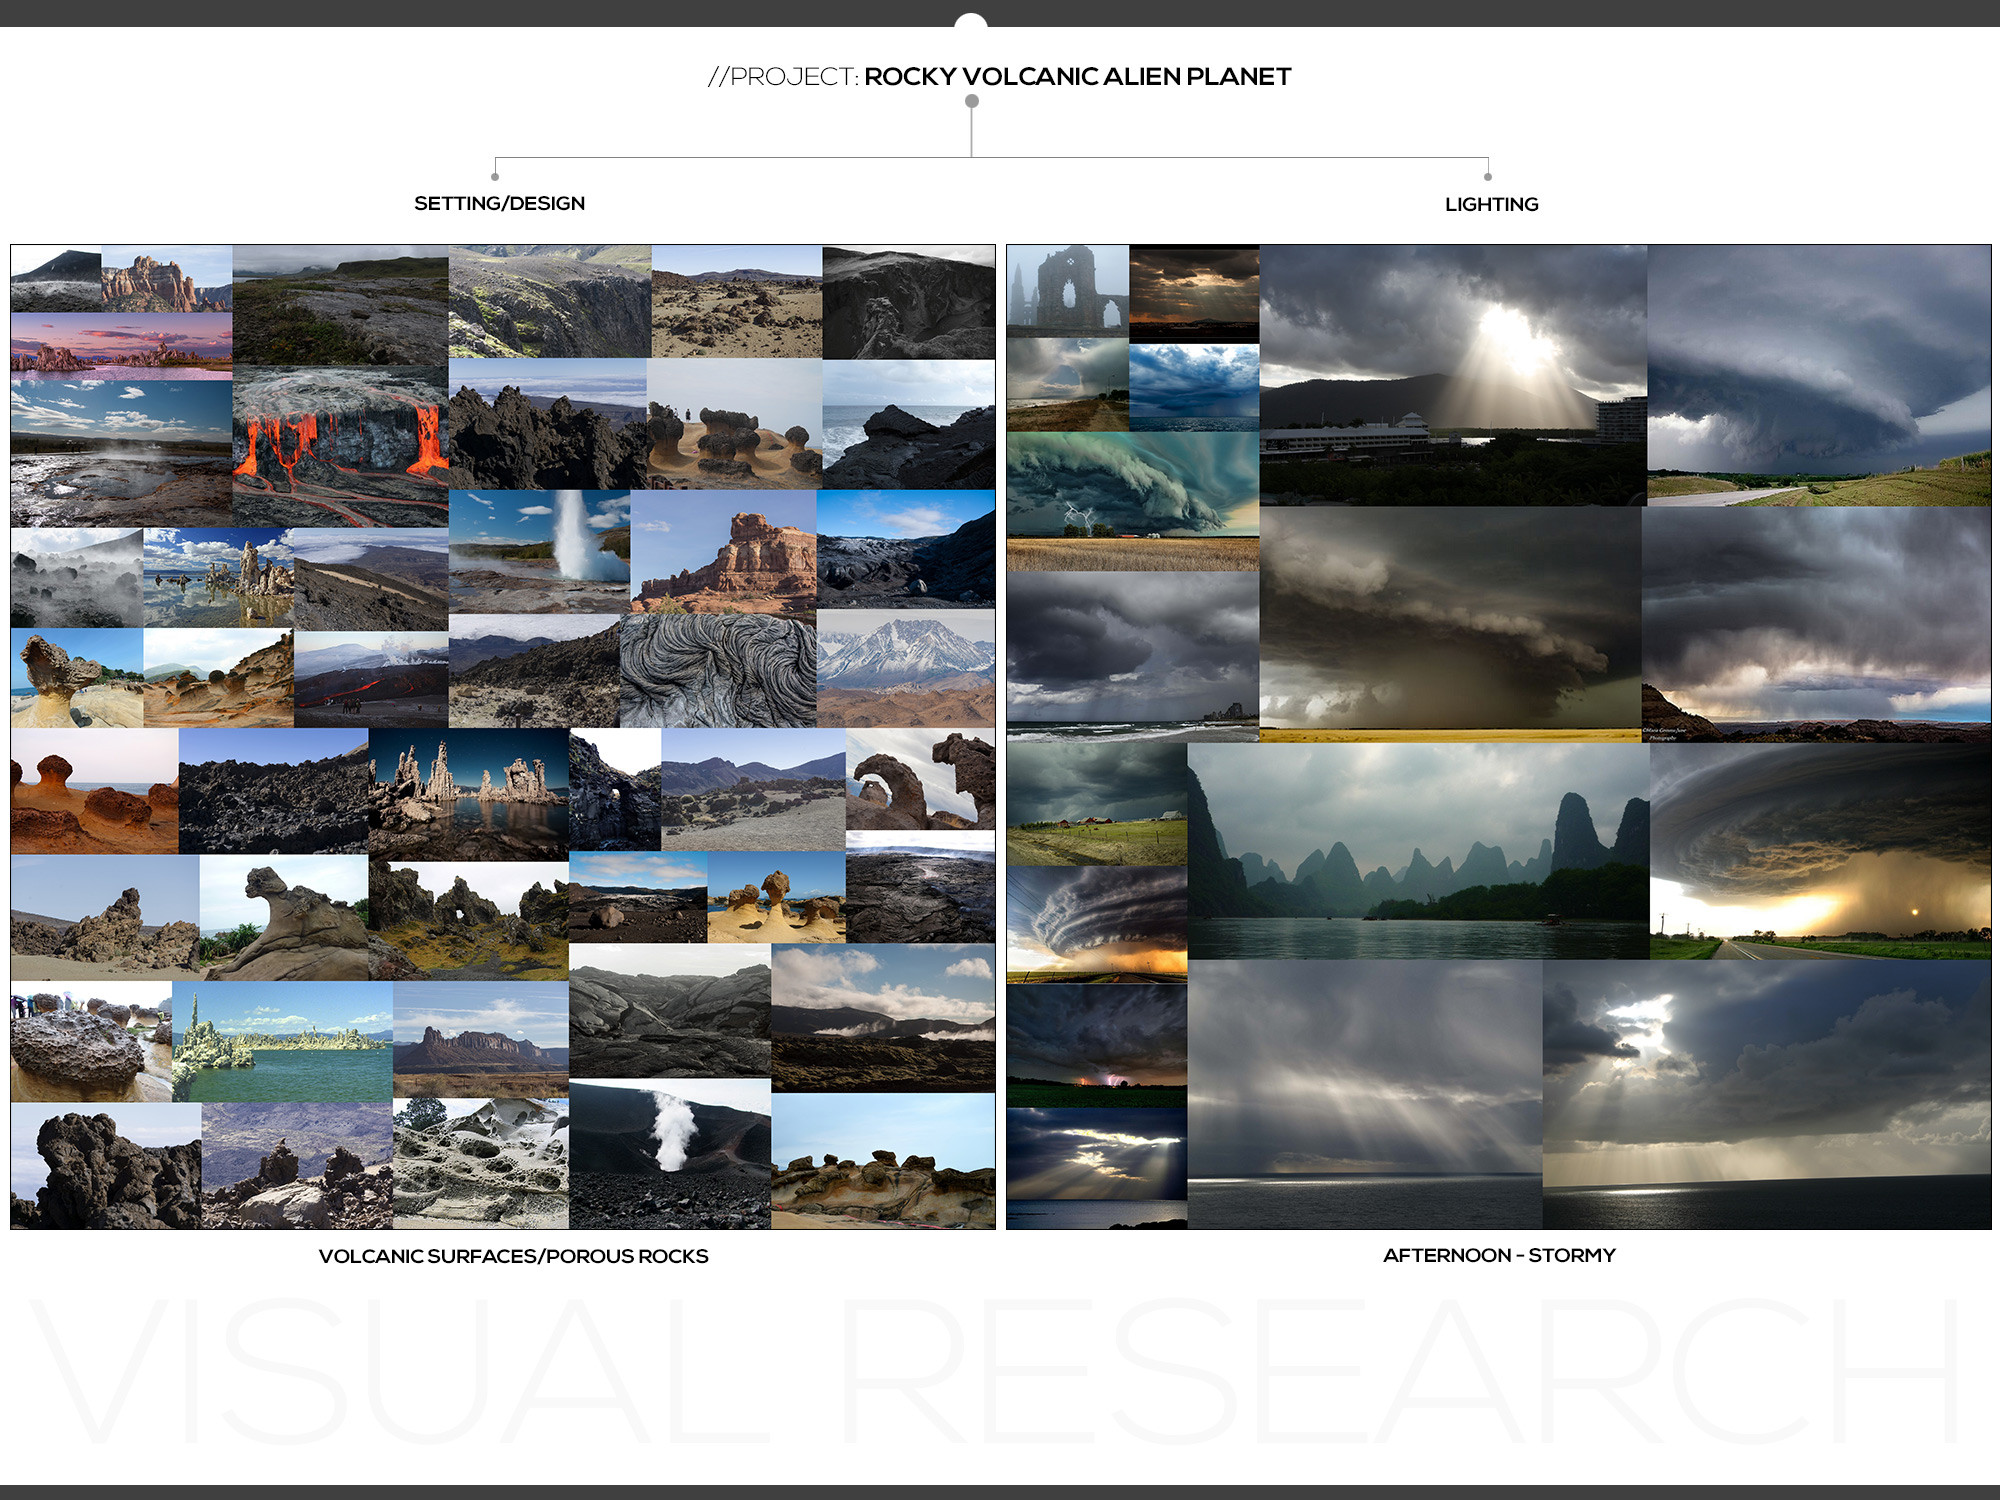Viewport: 2000px width, 1500px height.
Task: Select the swirled ropey lava texture photo
Action: (719, 670)
